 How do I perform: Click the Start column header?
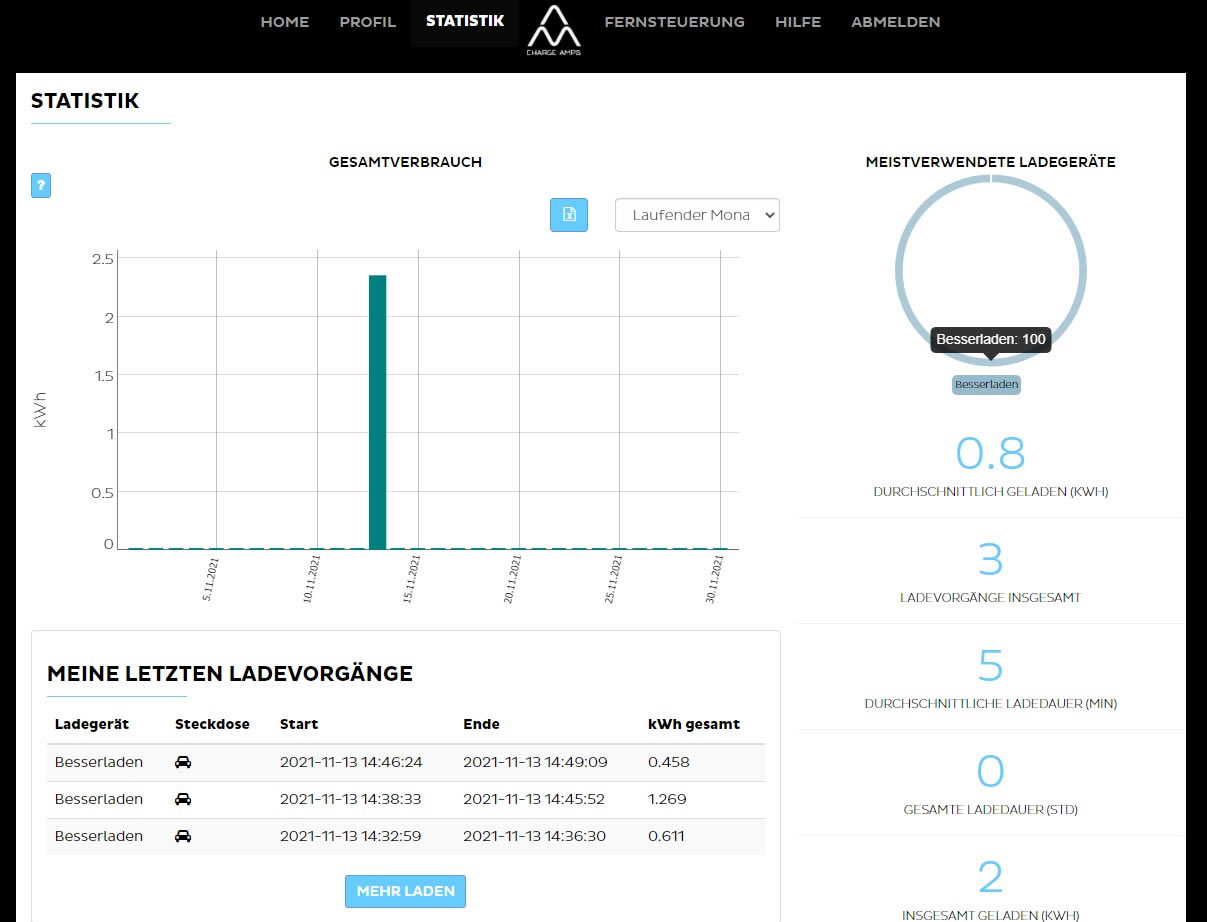tap(299, 724)
